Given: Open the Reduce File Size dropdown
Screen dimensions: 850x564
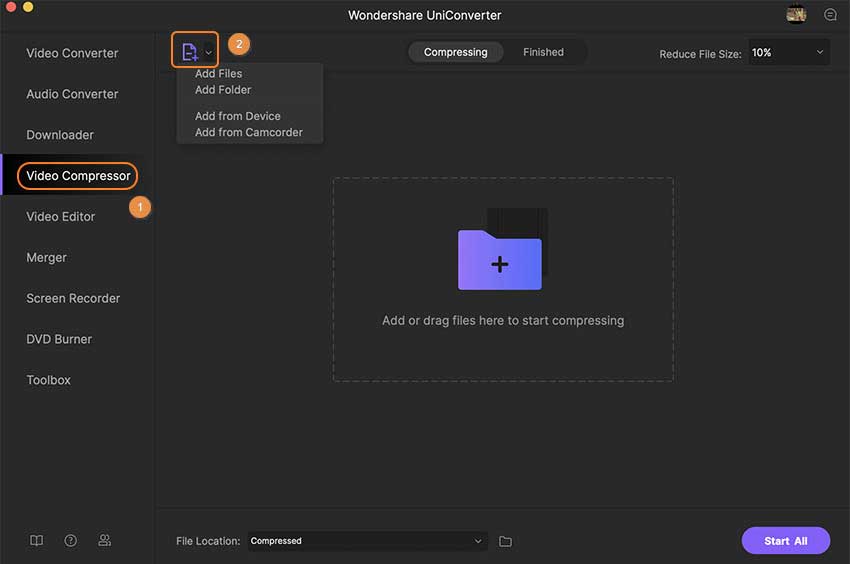Looking at the screenshot, I should (789, 53).
